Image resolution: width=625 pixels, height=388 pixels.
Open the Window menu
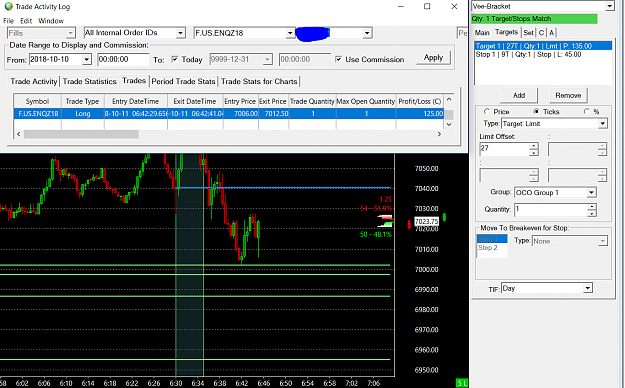point(51,21)
